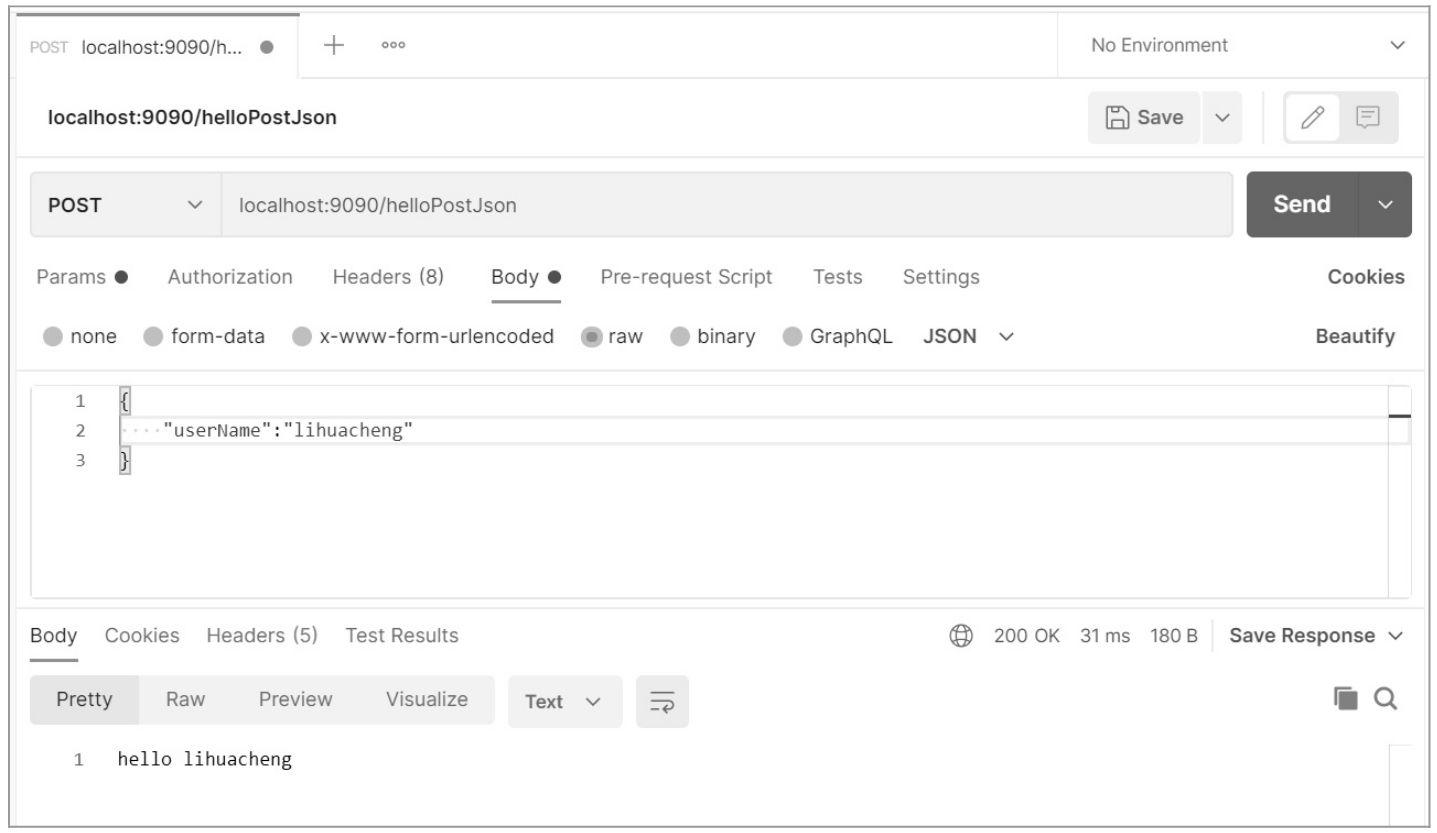Click the hello lihuacheng response line

click(205, 759)
